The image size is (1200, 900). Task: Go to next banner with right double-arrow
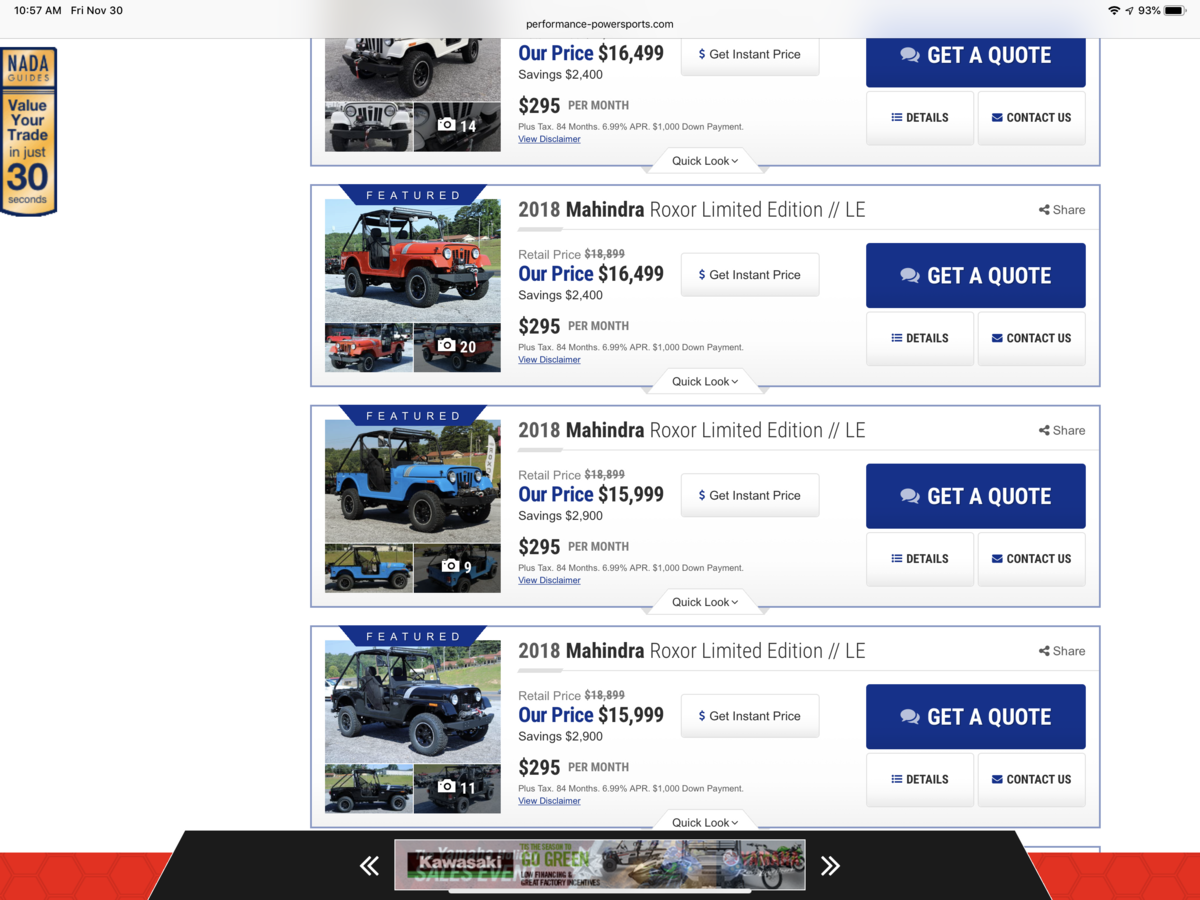830,866
